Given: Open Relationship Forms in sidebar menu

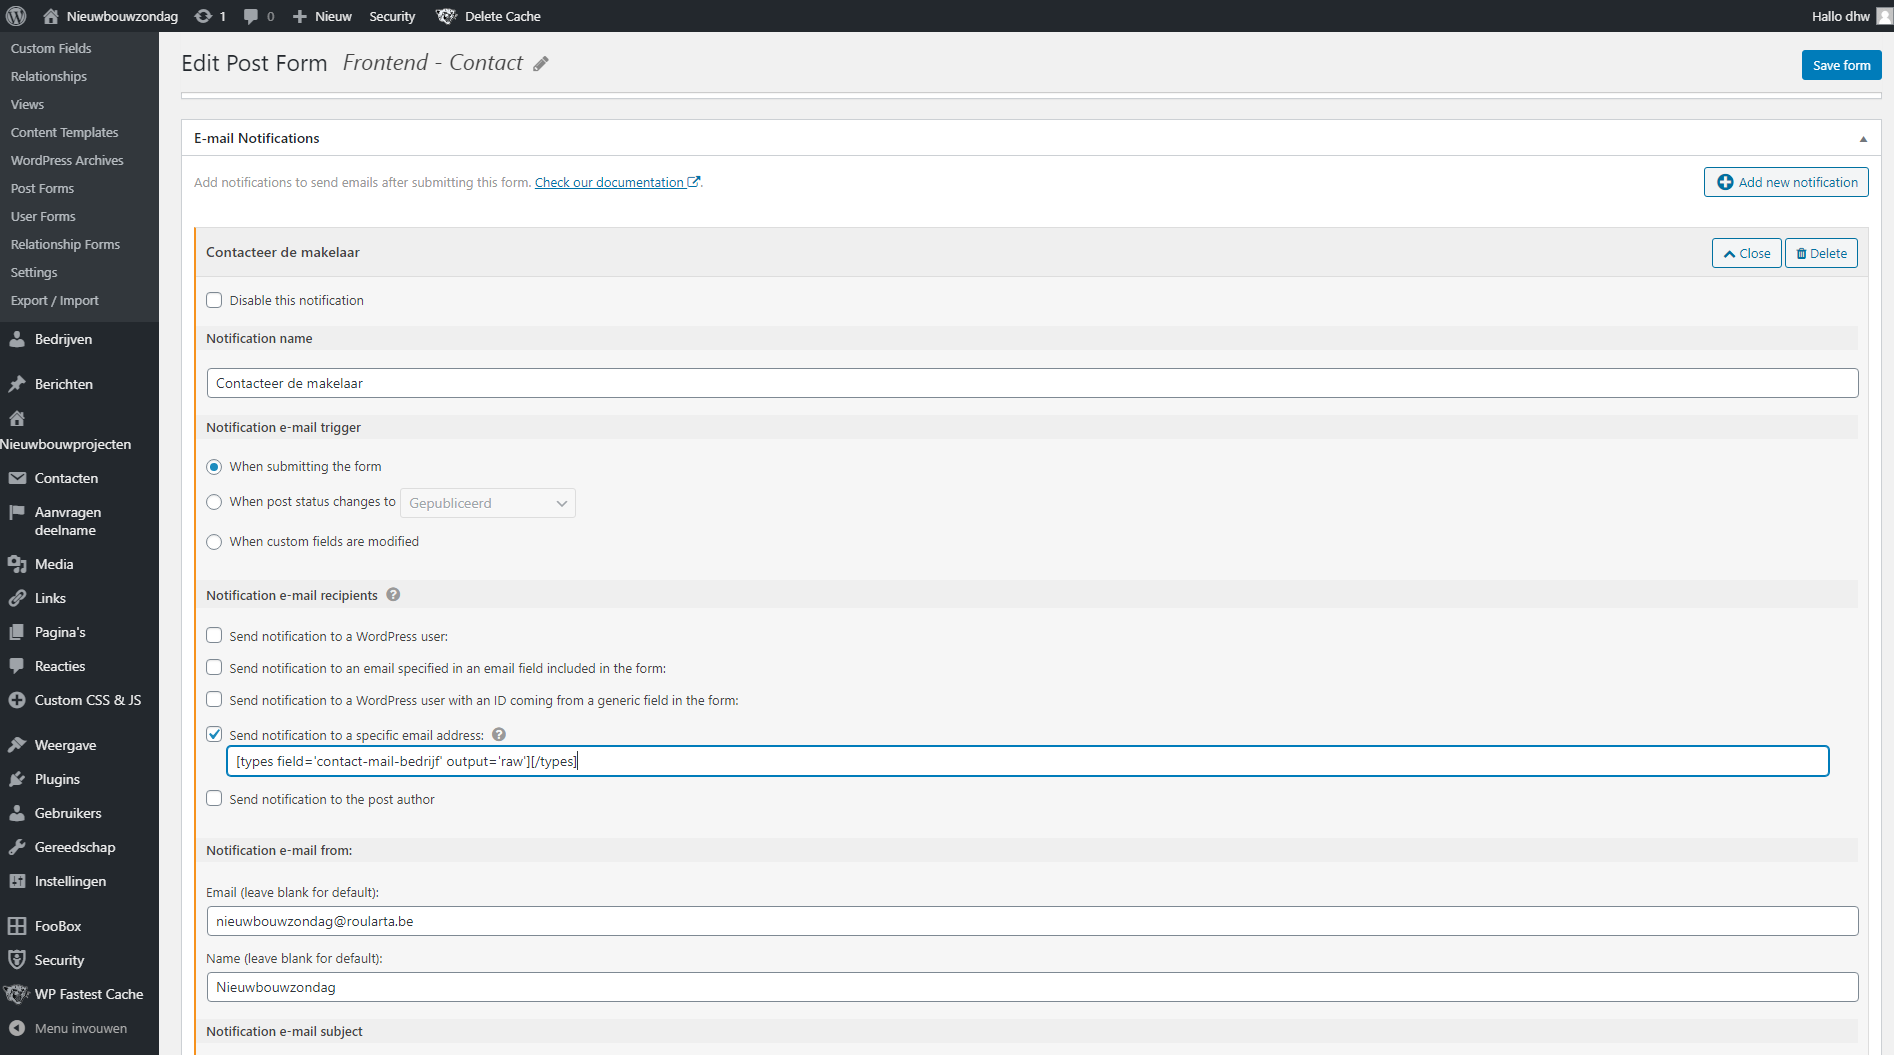Looking at the screenshot, I should pyautogui.click(x=65, y=244).
